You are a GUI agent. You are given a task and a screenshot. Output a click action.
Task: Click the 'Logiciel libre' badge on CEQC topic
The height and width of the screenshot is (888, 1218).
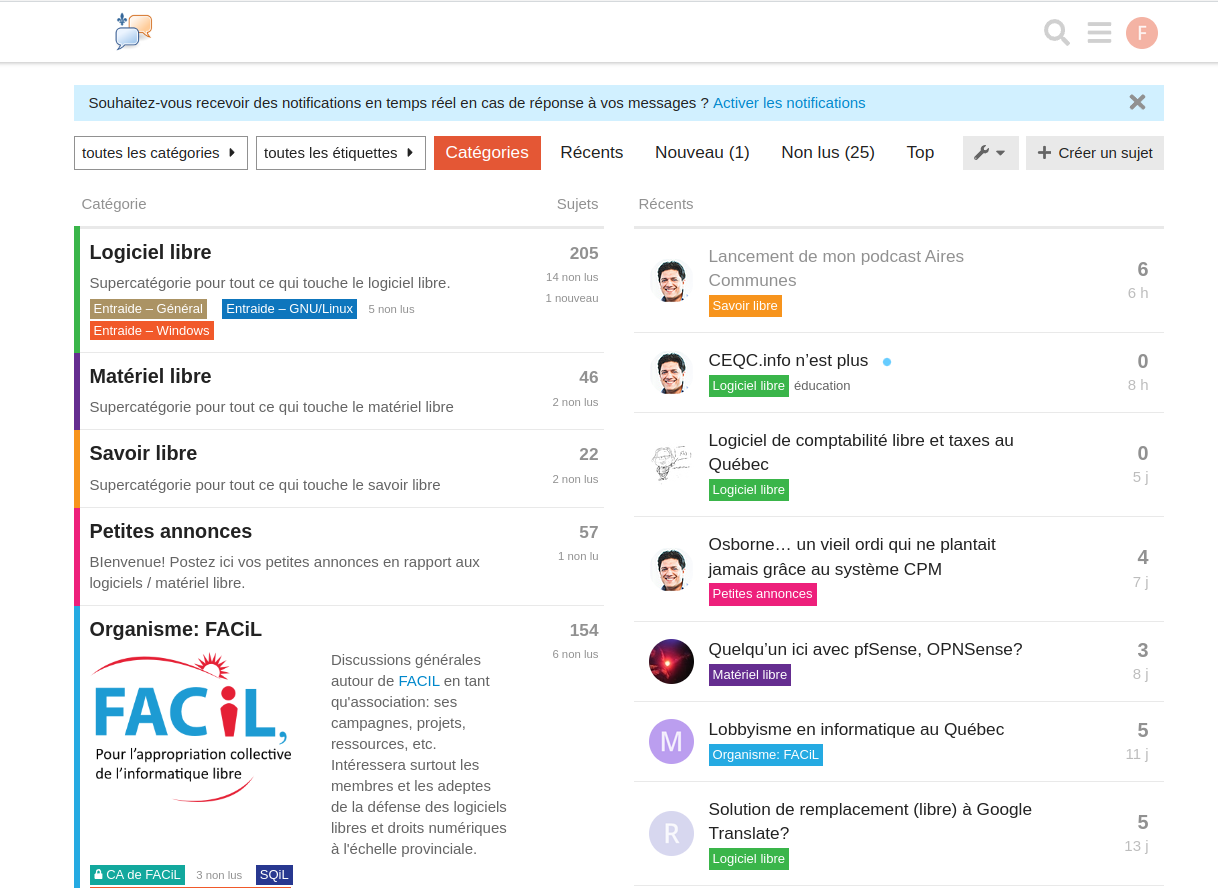(749, 386)
